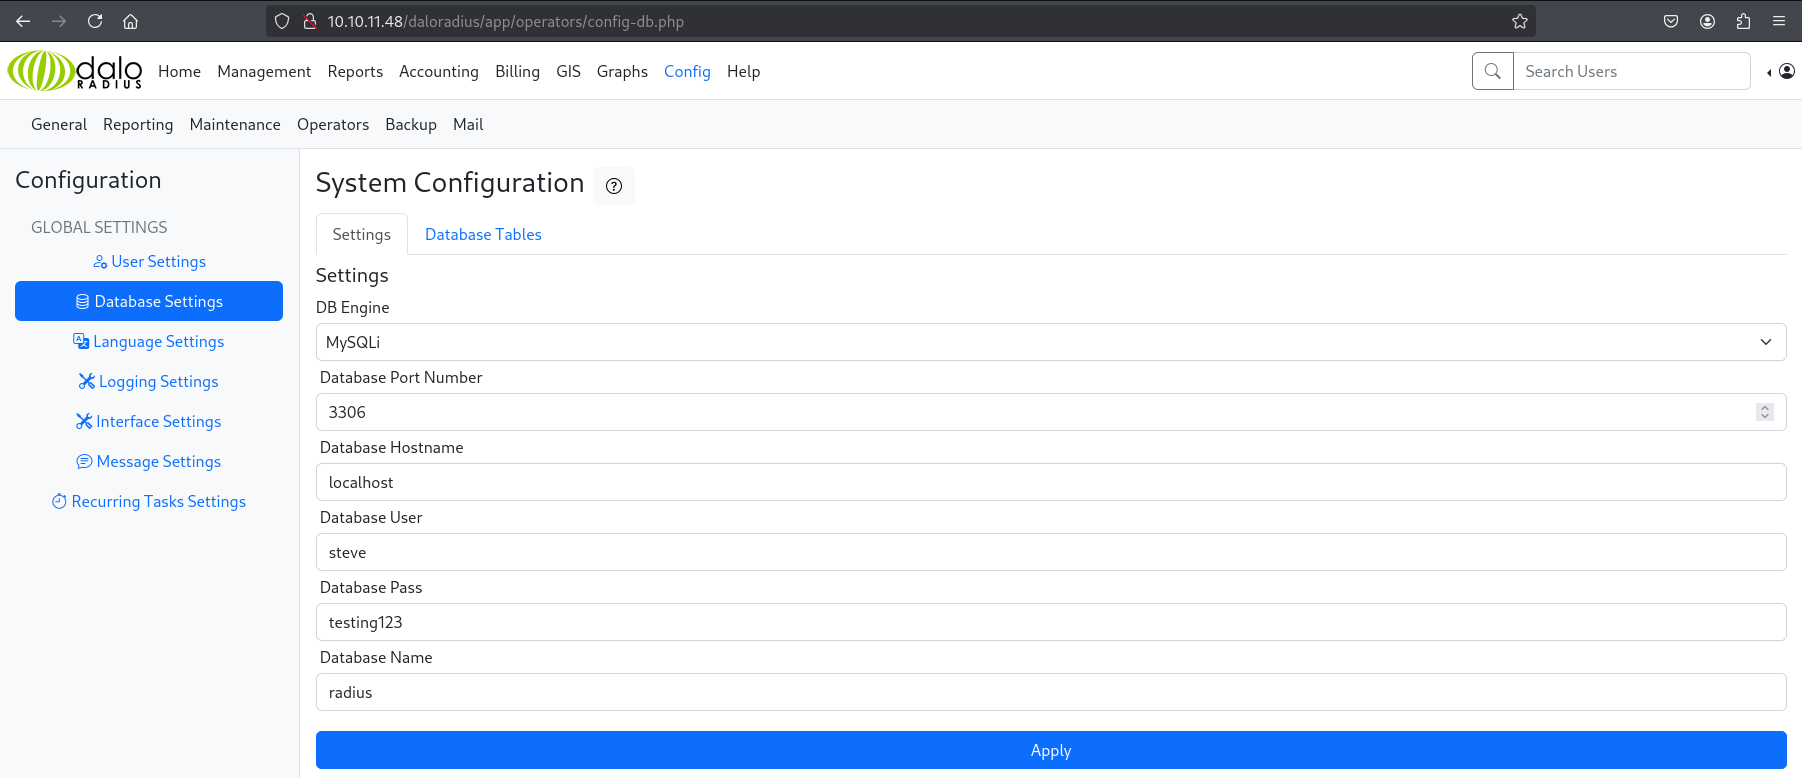Click the help question mark icon
The image size is (1802, 778).
point(614,186)
